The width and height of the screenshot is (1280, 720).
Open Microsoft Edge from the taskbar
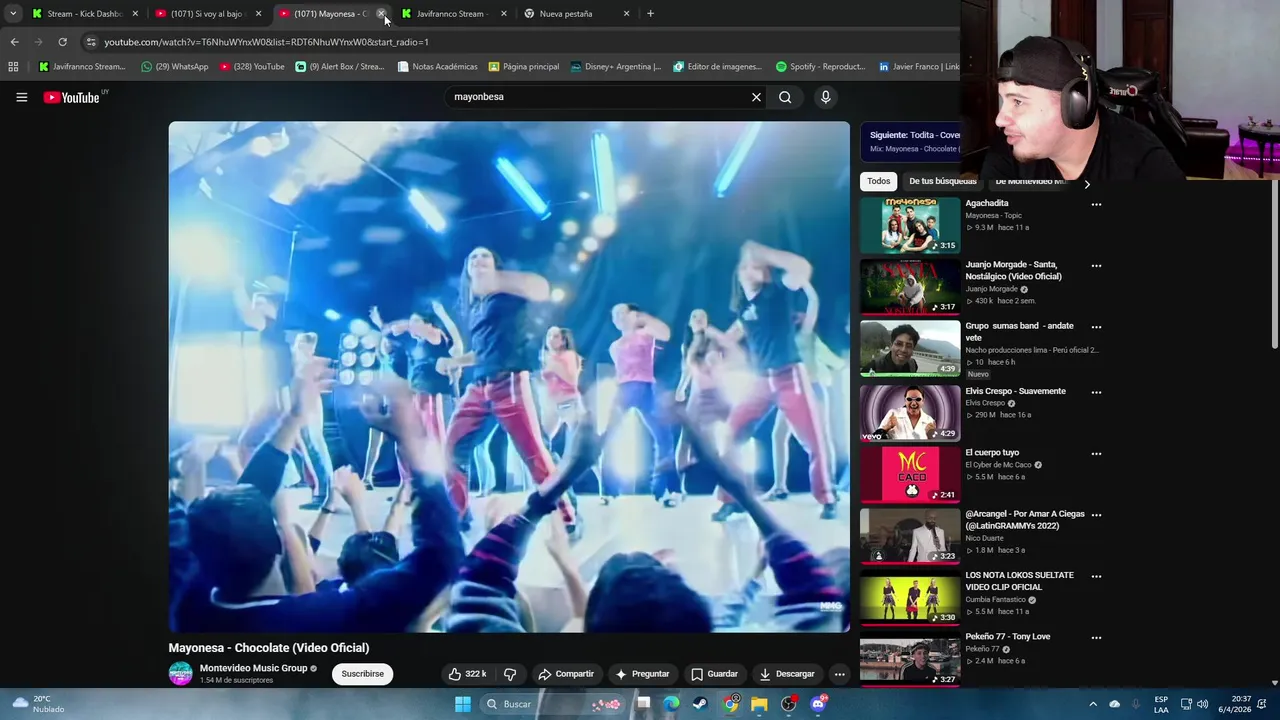click(x=671, y=704)
